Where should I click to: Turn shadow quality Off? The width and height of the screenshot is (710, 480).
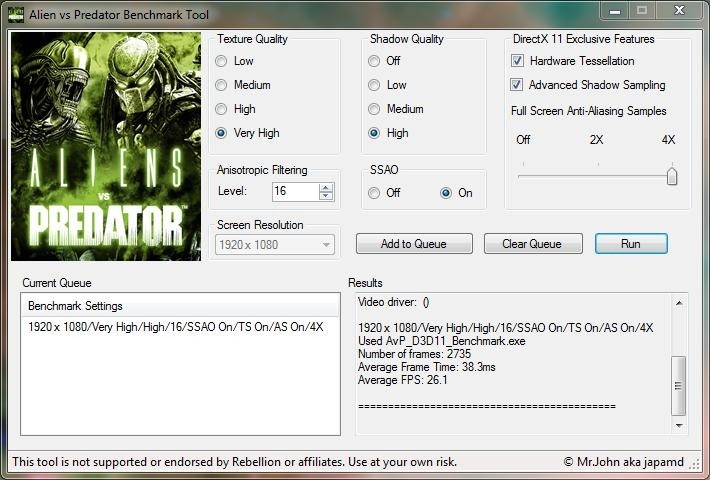375,61
